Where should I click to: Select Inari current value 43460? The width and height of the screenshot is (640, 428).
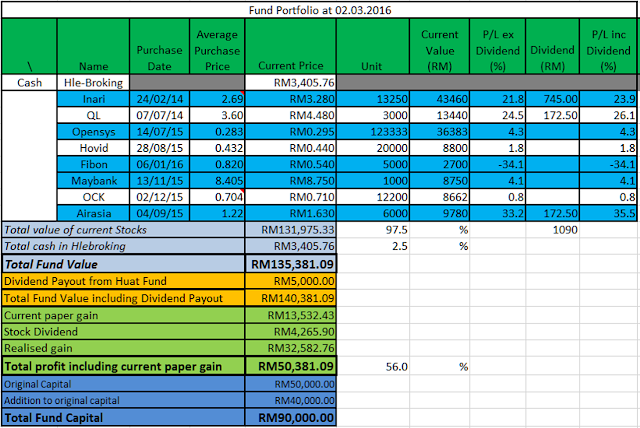440,99
